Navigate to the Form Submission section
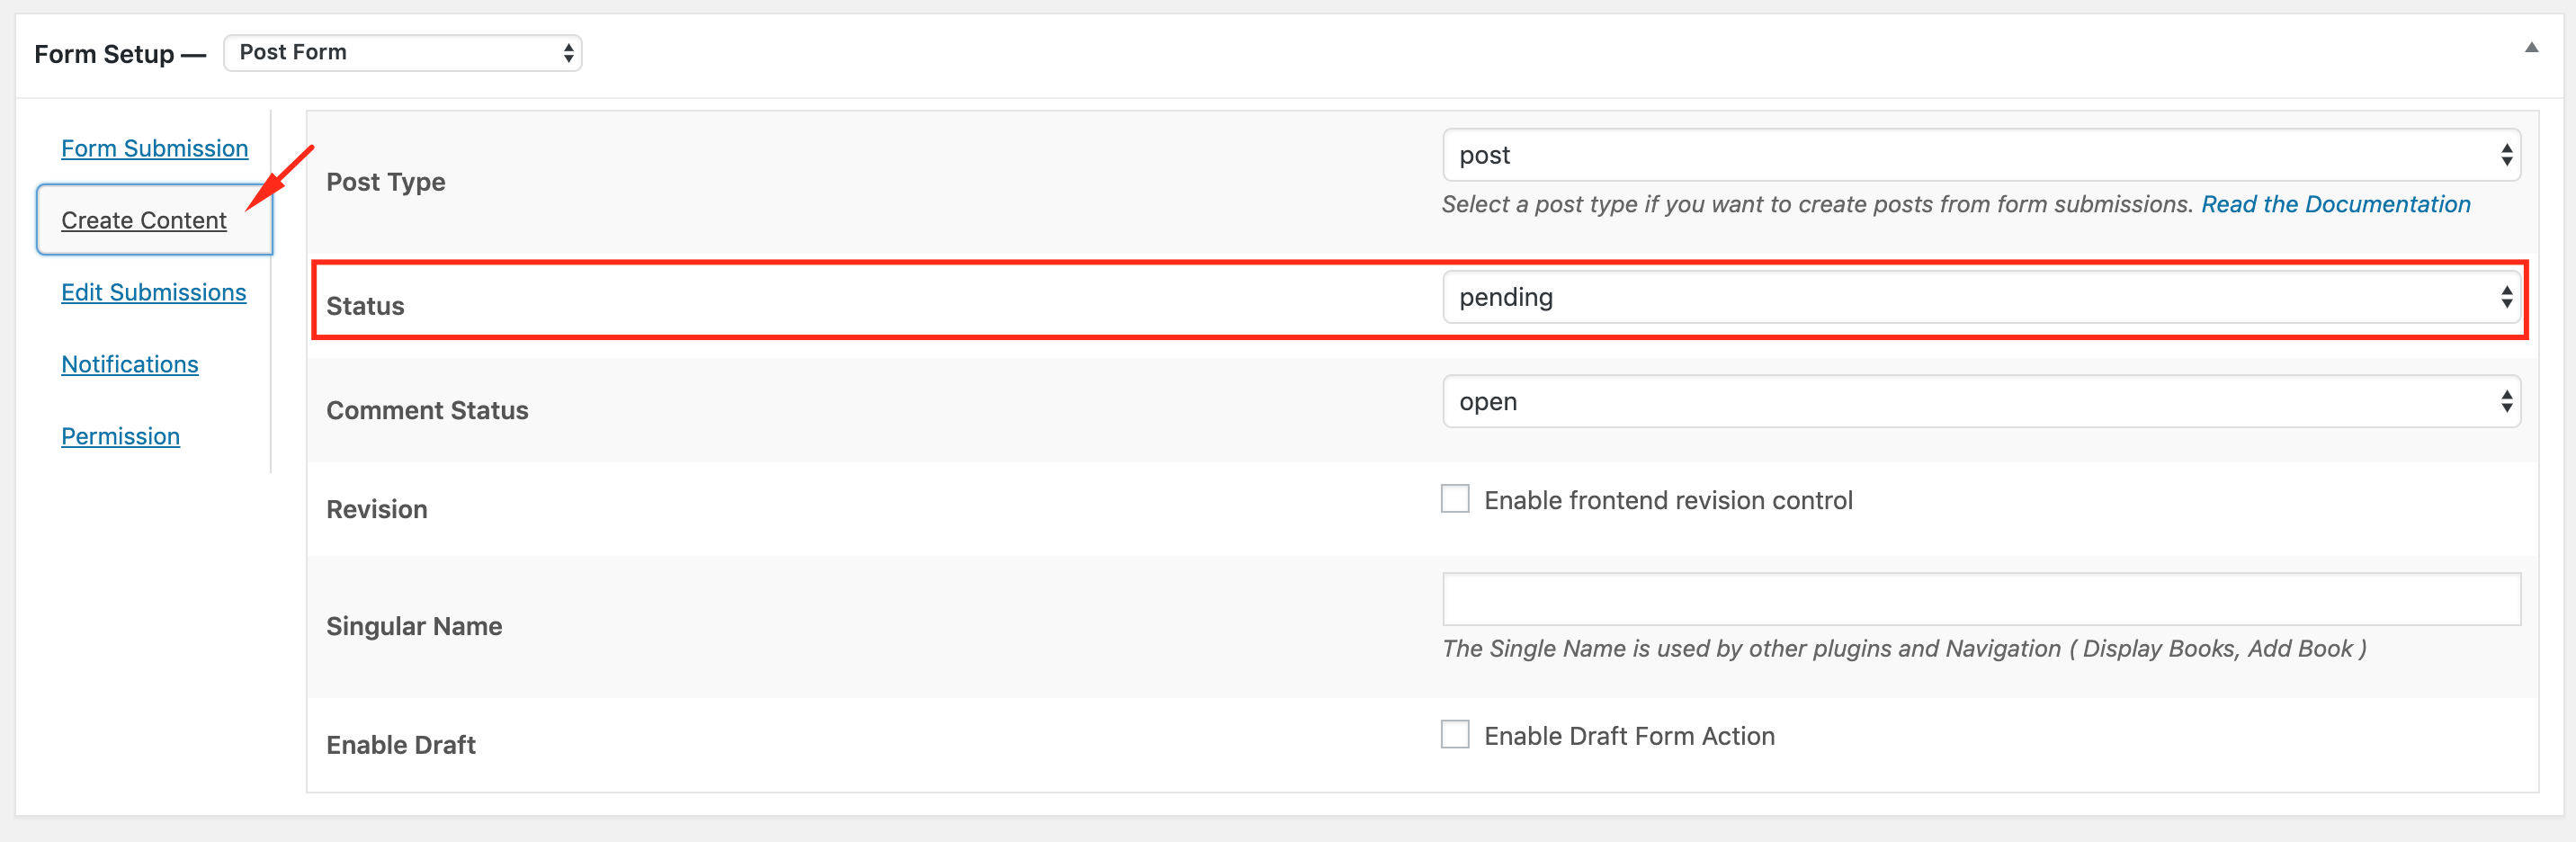Viewport: 2576px width, 842px height. tap(155, 147)
